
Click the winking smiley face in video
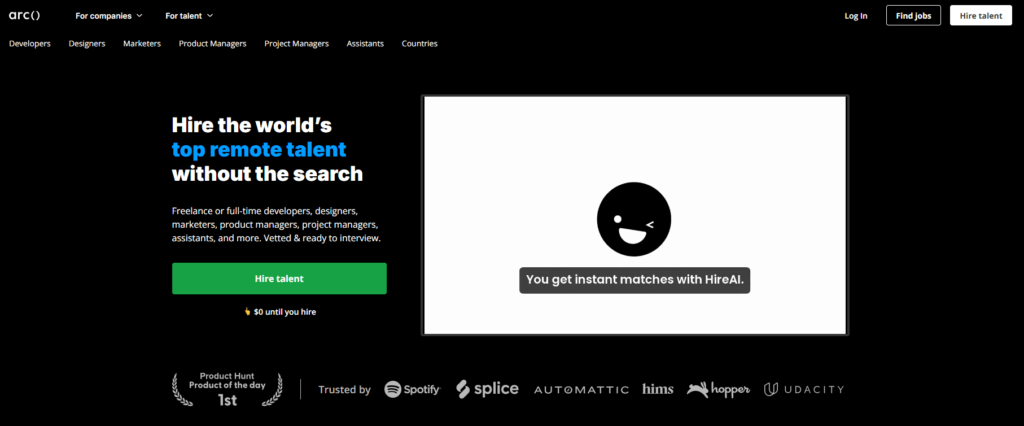(633, 218)
